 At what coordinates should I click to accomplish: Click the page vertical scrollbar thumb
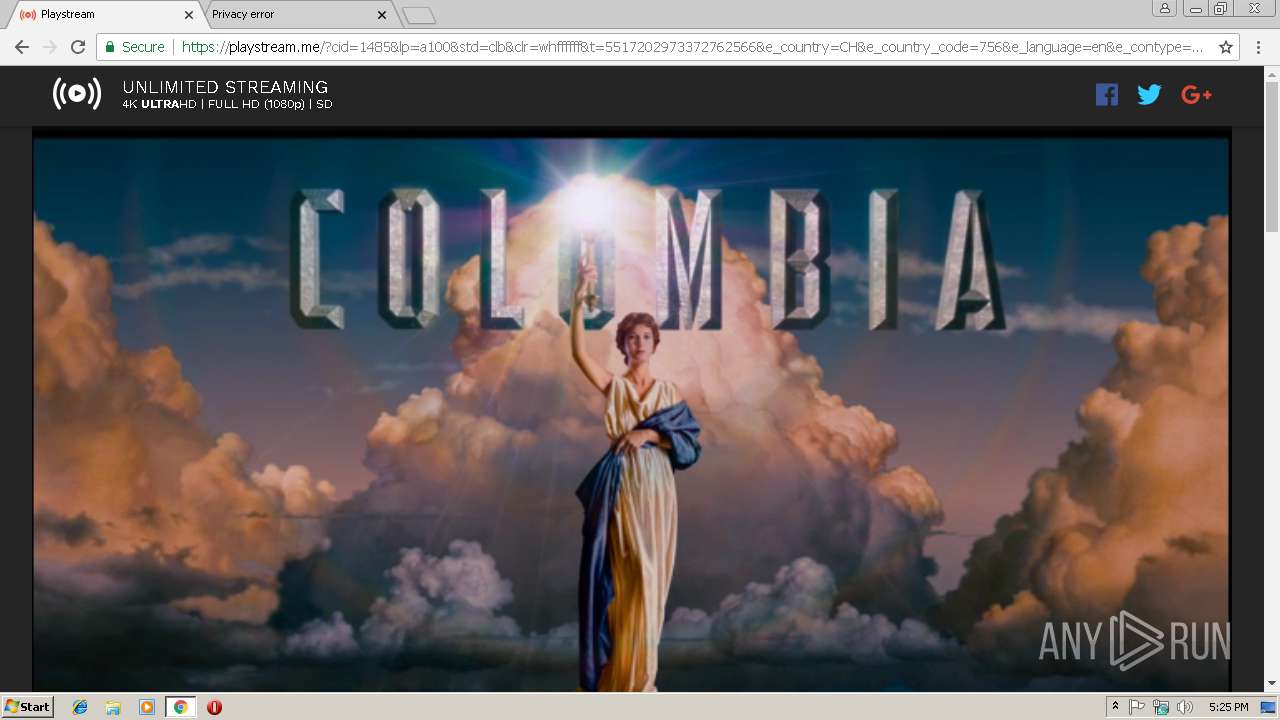[1271, 155]
